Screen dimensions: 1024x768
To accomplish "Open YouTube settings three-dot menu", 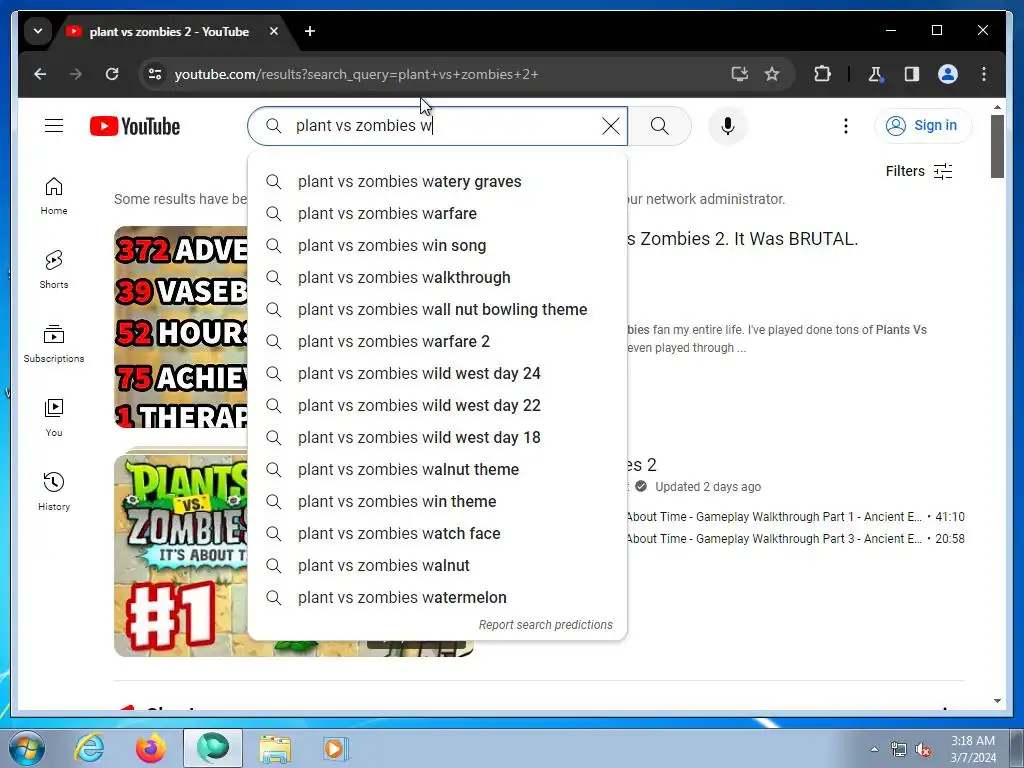I will (846, 125).
